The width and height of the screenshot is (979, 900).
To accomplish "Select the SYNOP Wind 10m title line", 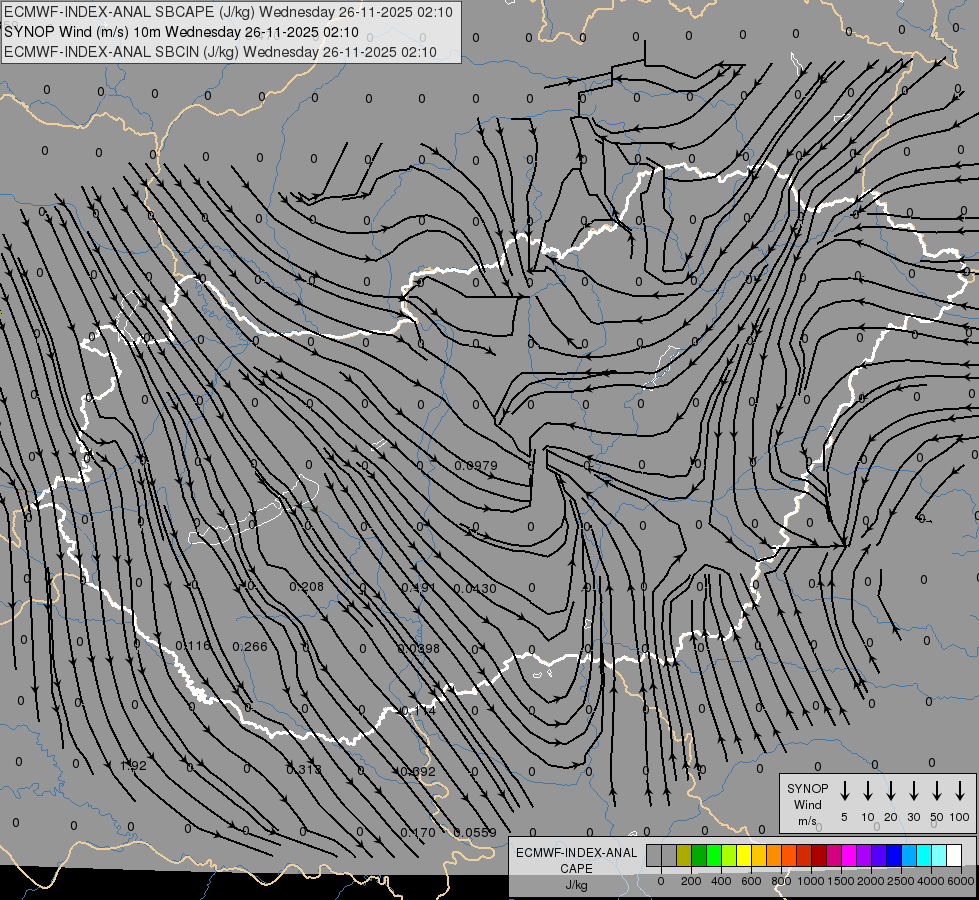I will coord(181,32).
